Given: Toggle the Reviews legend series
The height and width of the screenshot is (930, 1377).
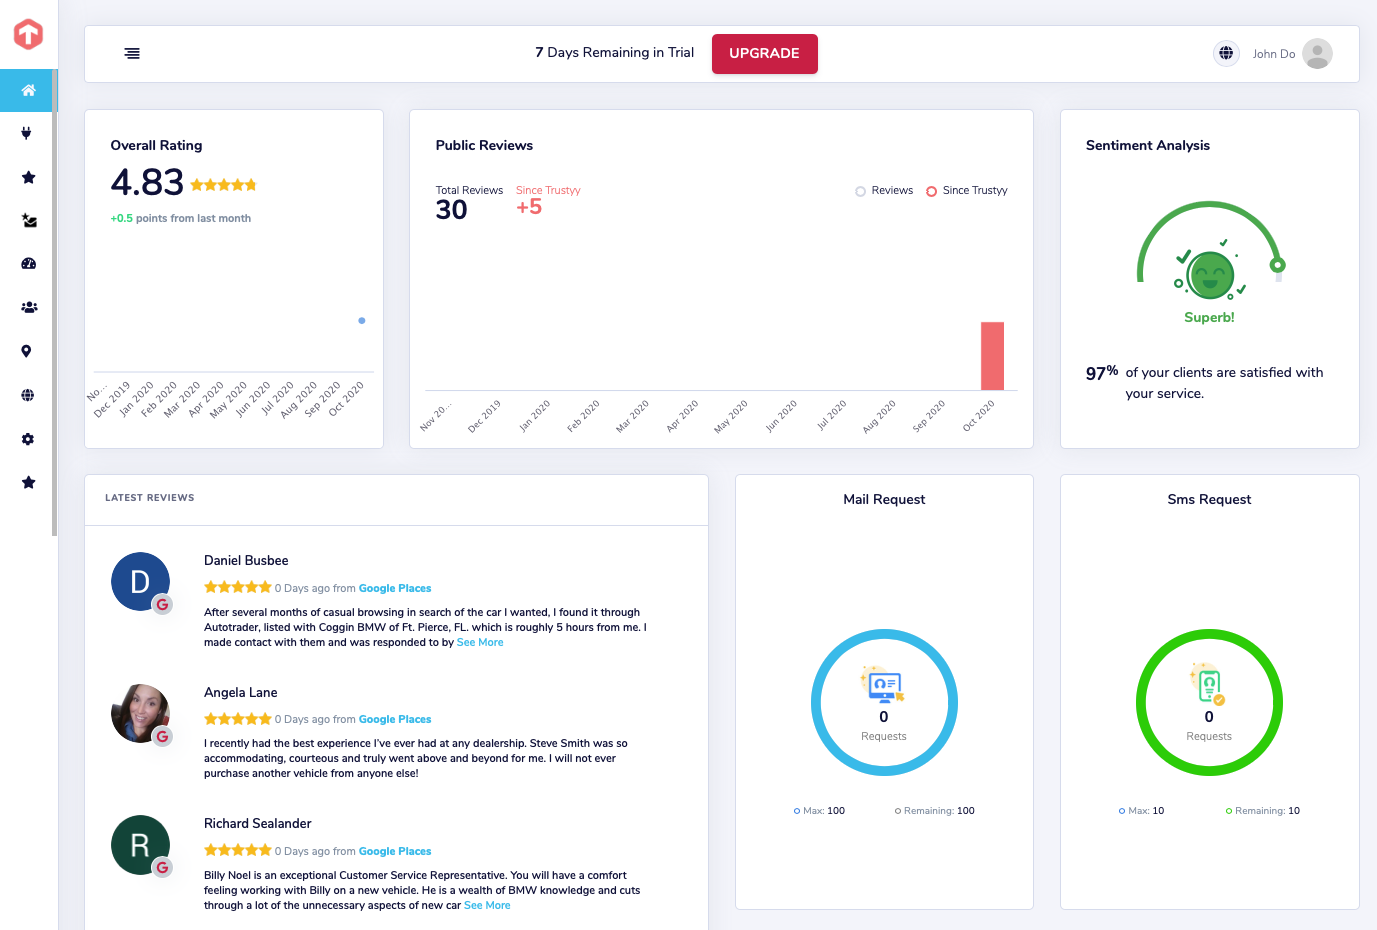Looking at the screenshot, I should (x=884, y=191).
